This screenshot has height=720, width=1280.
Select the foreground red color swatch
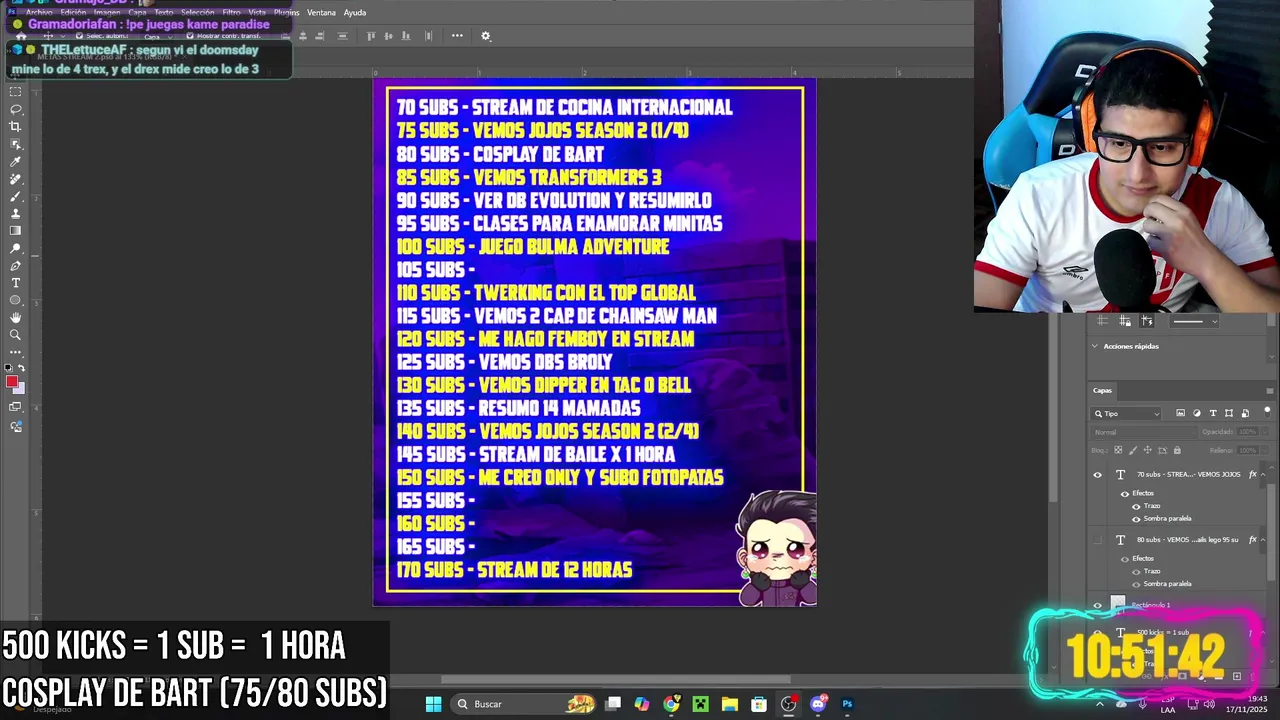[x=12, y=381]
